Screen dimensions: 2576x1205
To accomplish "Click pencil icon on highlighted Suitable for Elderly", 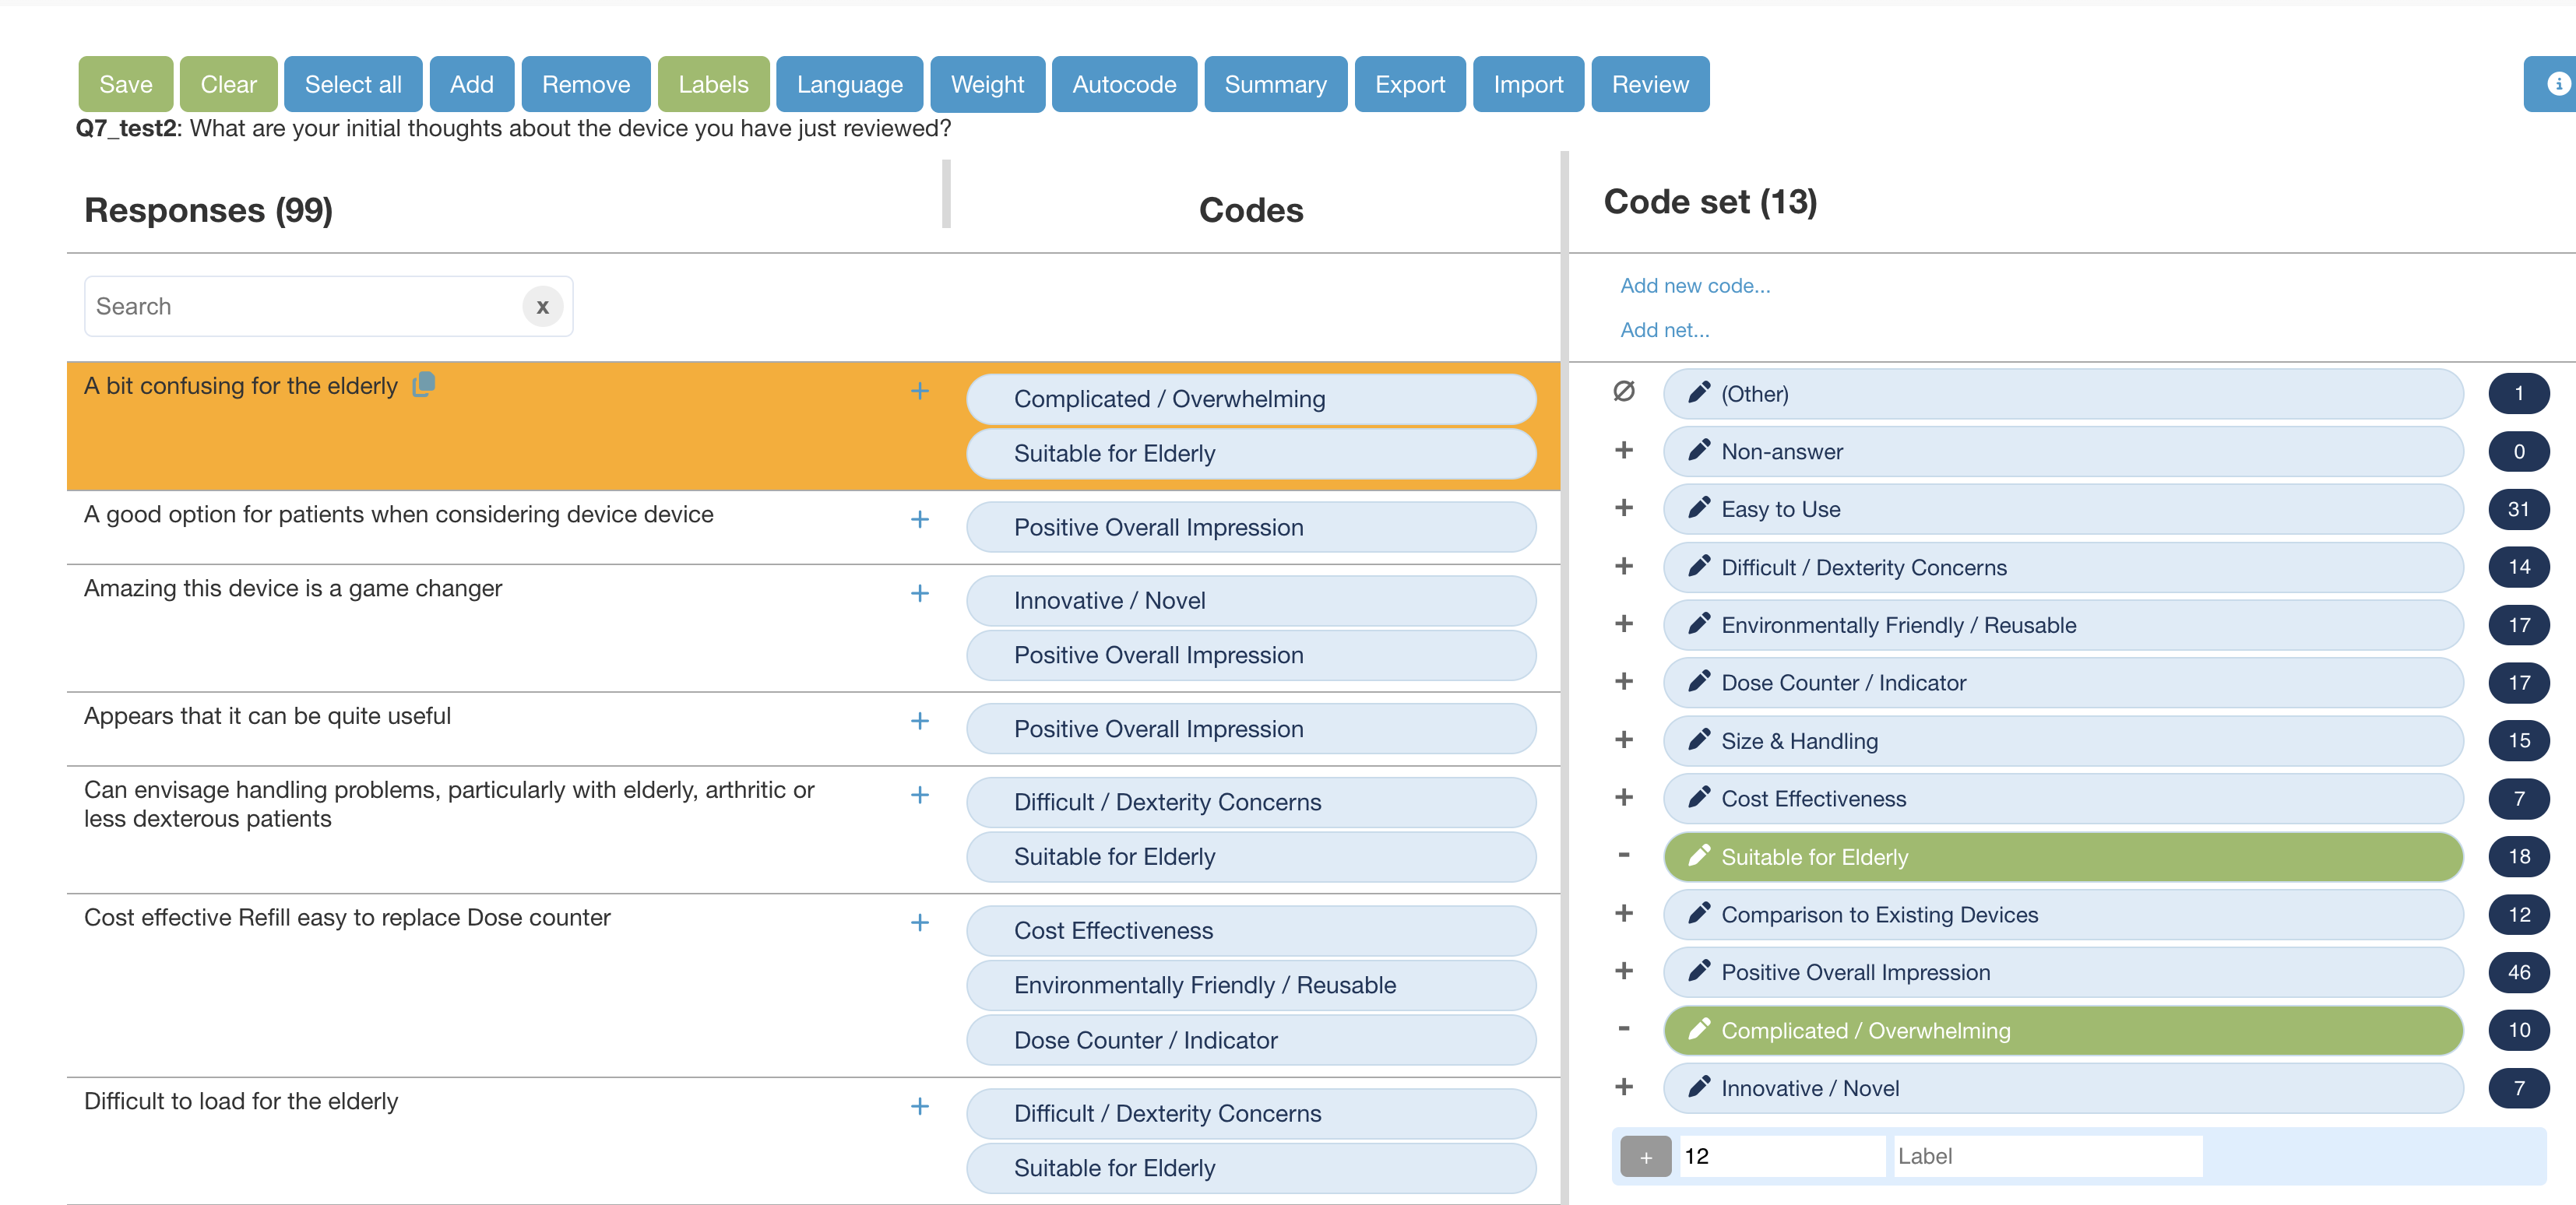I will click(x=1698, y=856).
